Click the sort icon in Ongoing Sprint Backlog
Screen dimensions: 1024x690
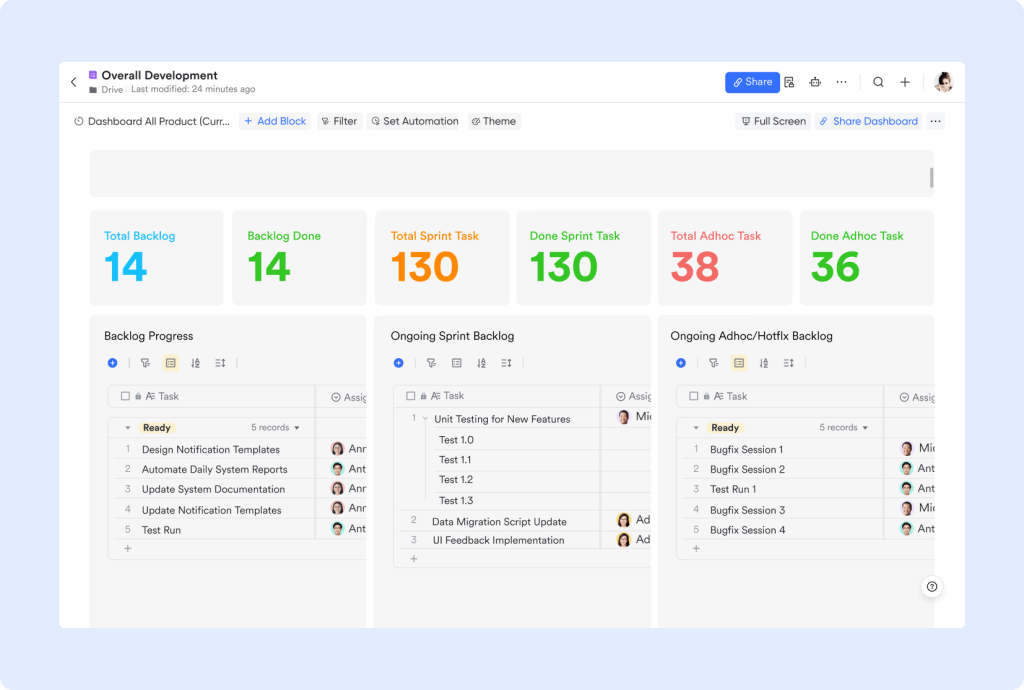(481, 363)
